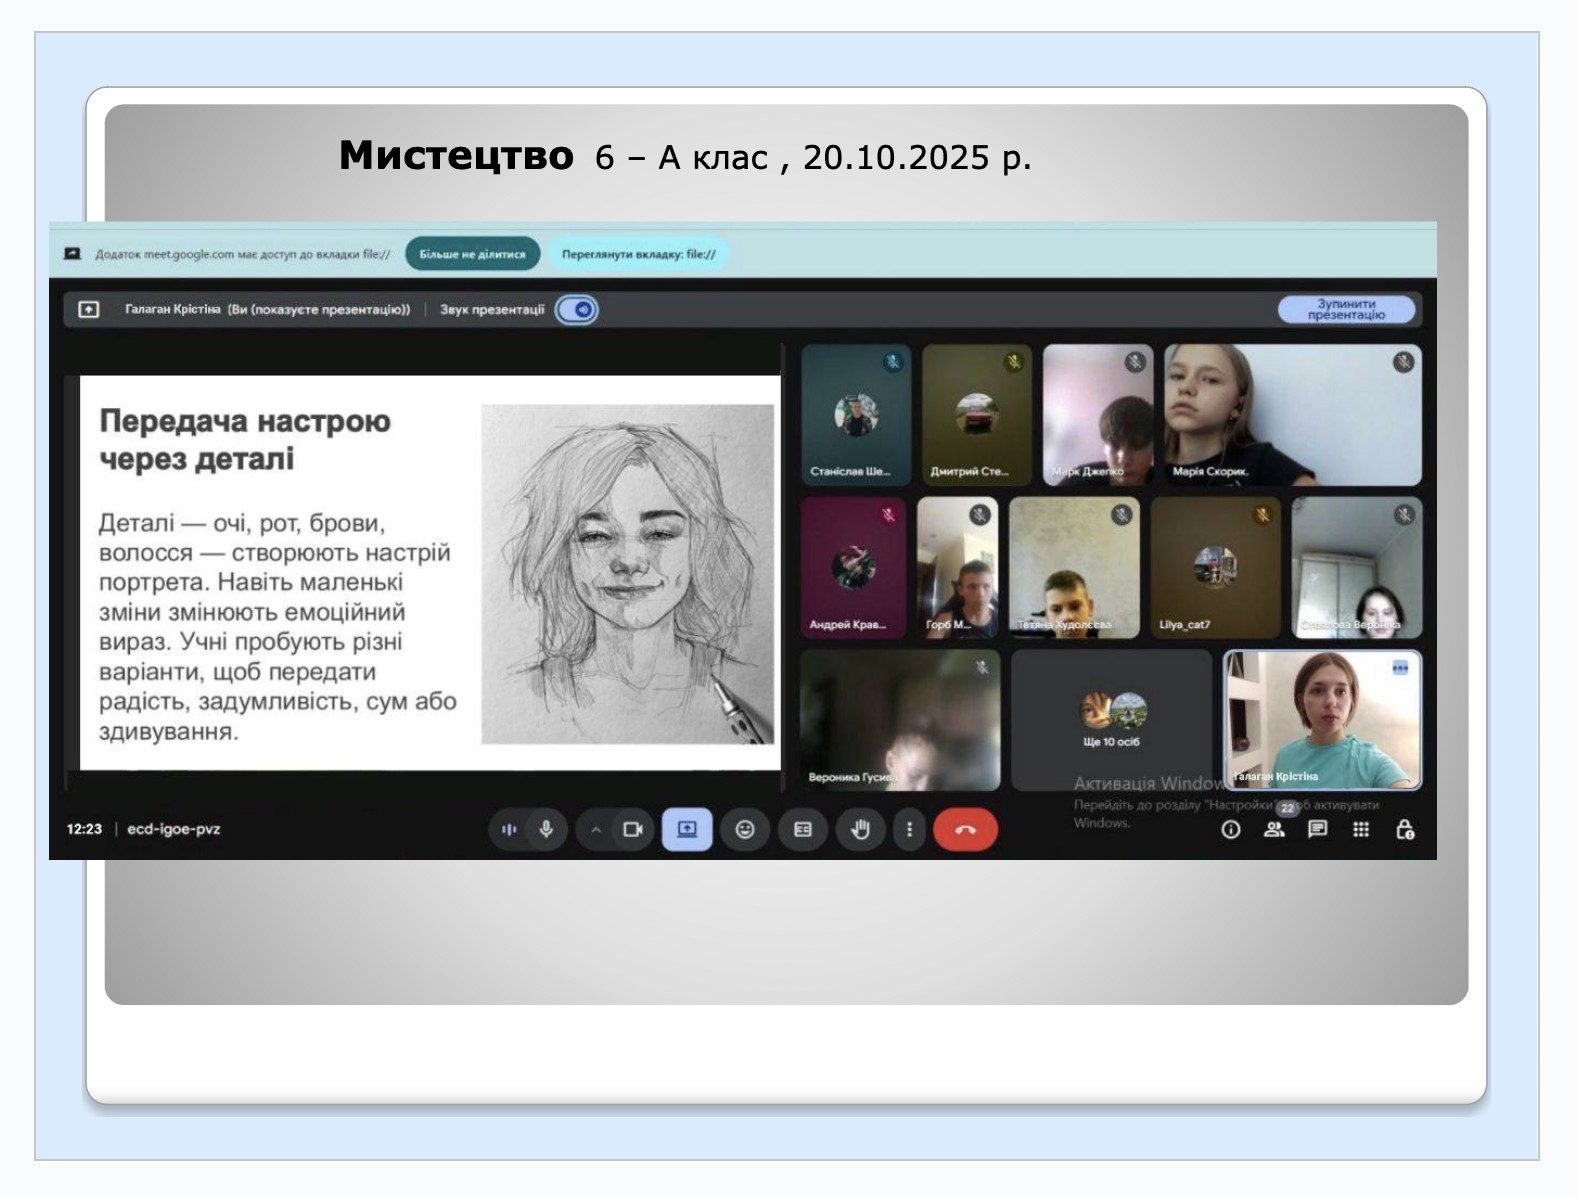Screen dimensions: 1578x1197
Task: Expand camera options chevron arrow
Action: tap(596, 829)
